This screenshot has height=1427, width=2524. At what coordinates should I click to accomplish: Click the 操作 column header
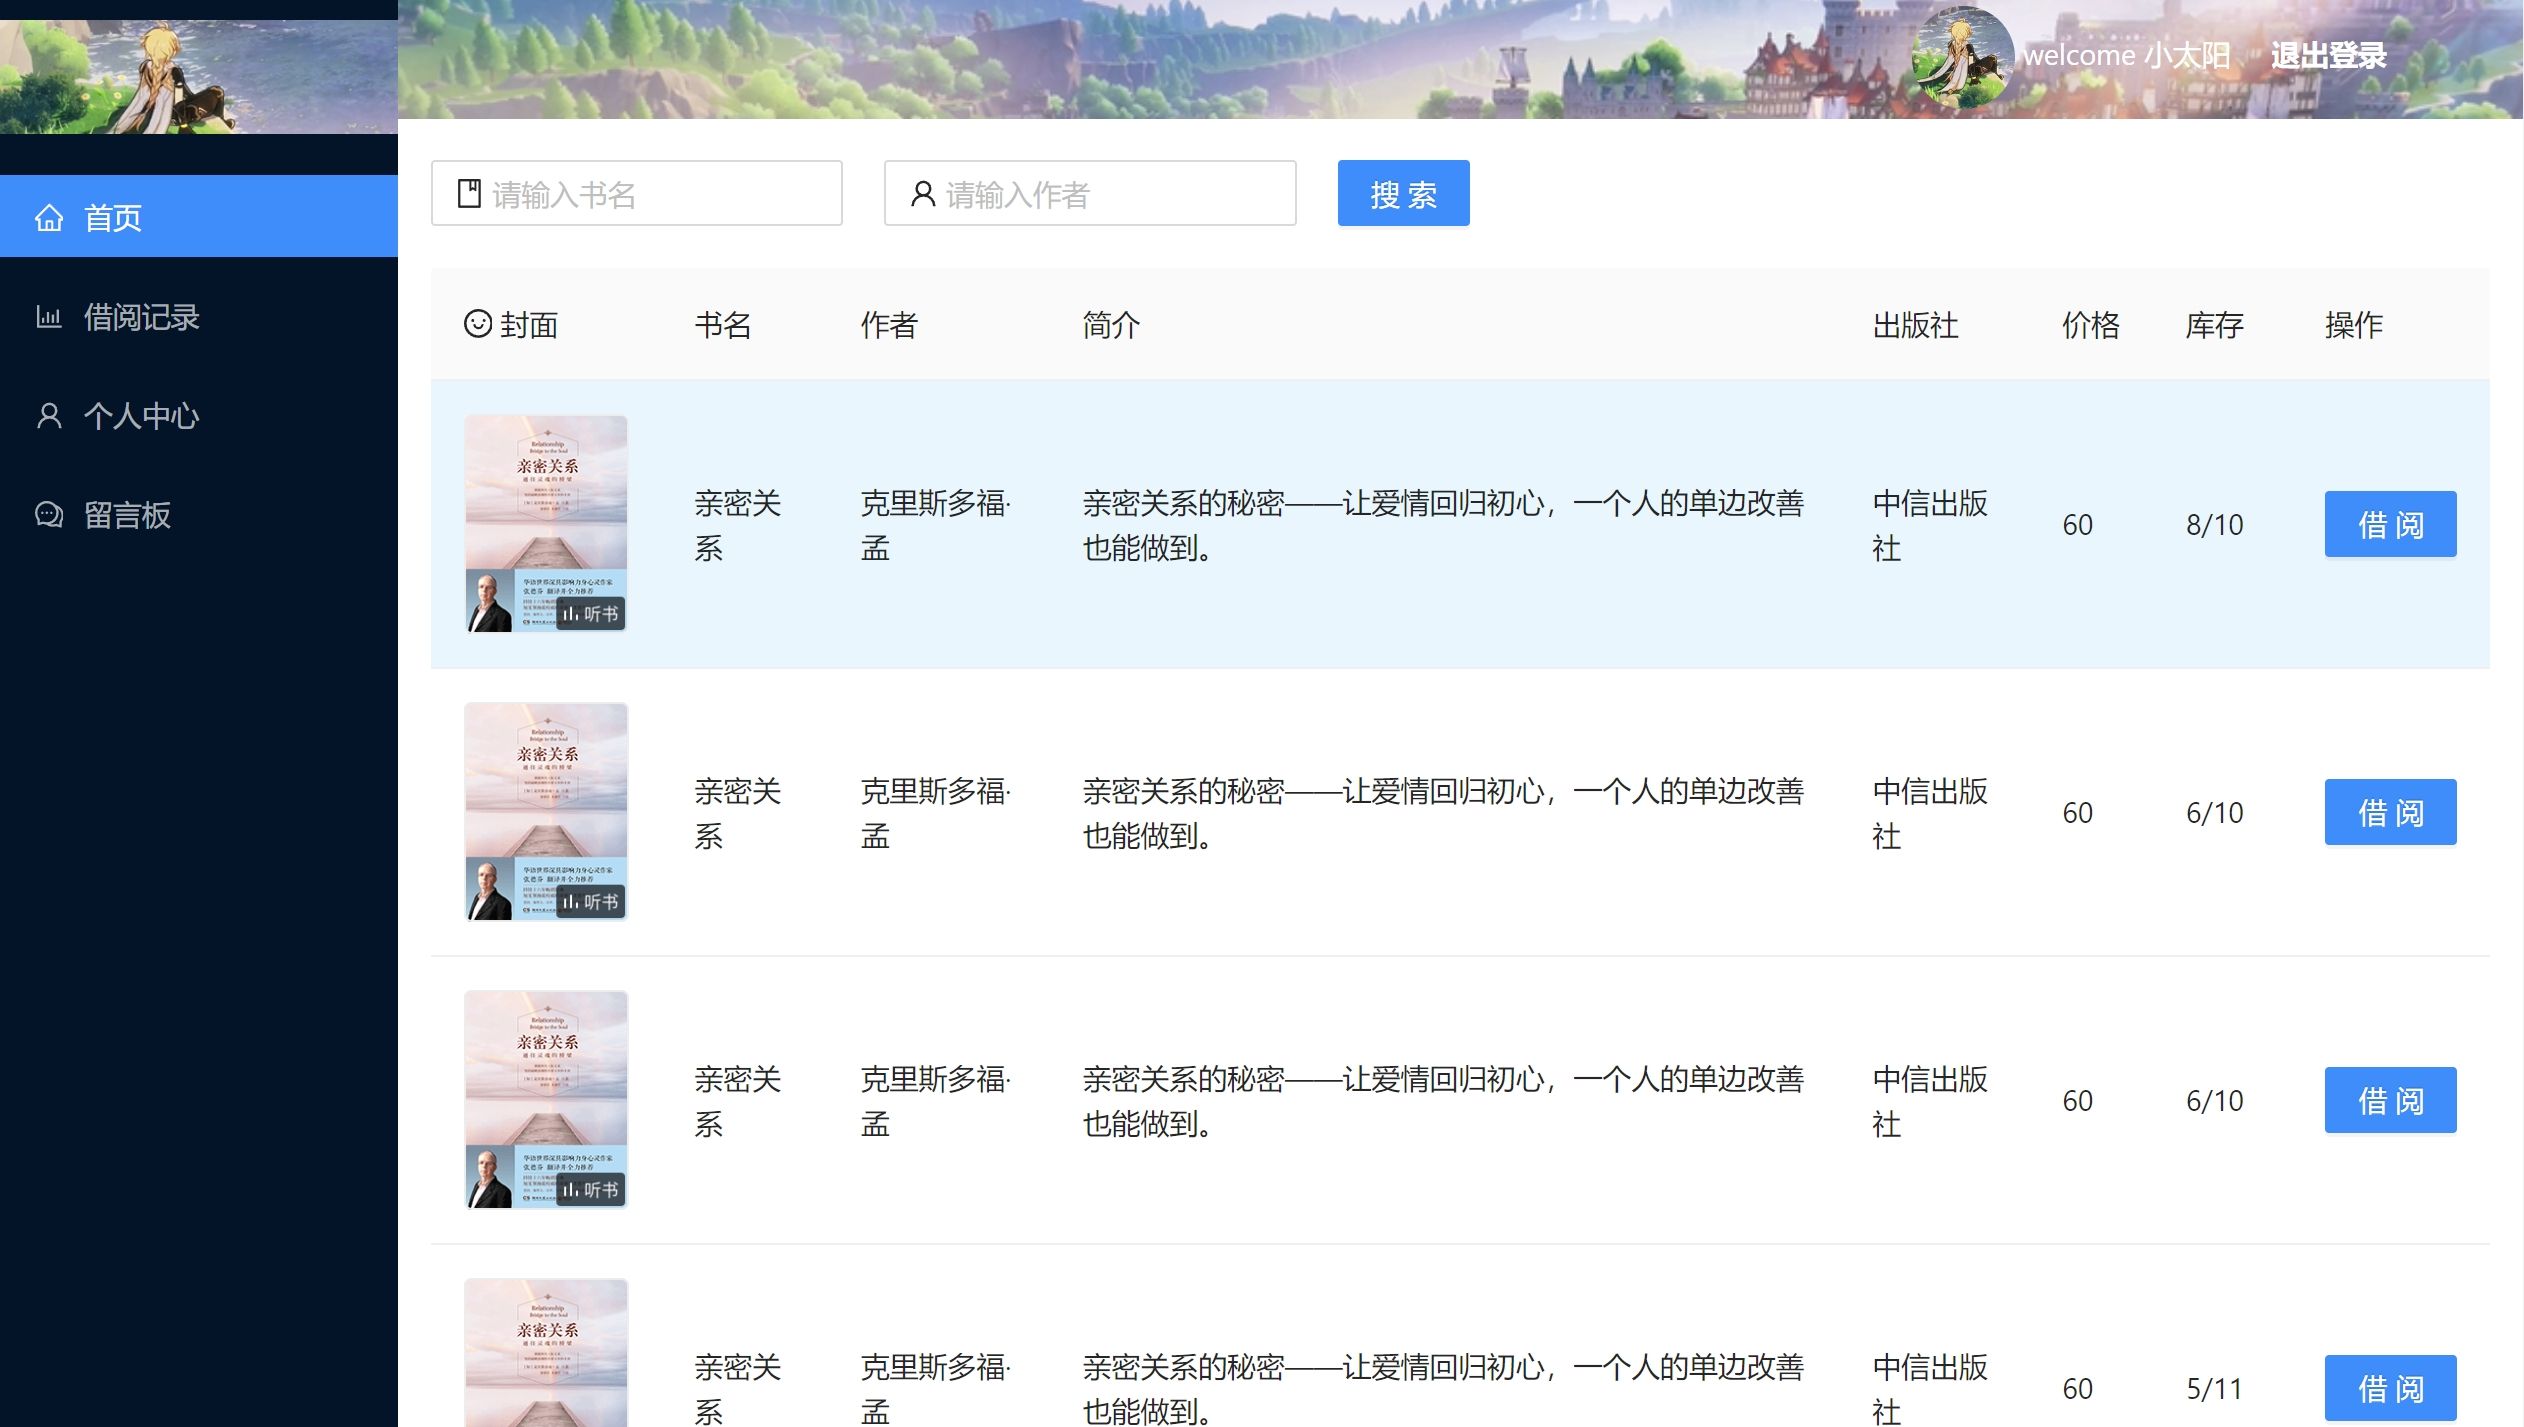click(x=2354, y=324)
